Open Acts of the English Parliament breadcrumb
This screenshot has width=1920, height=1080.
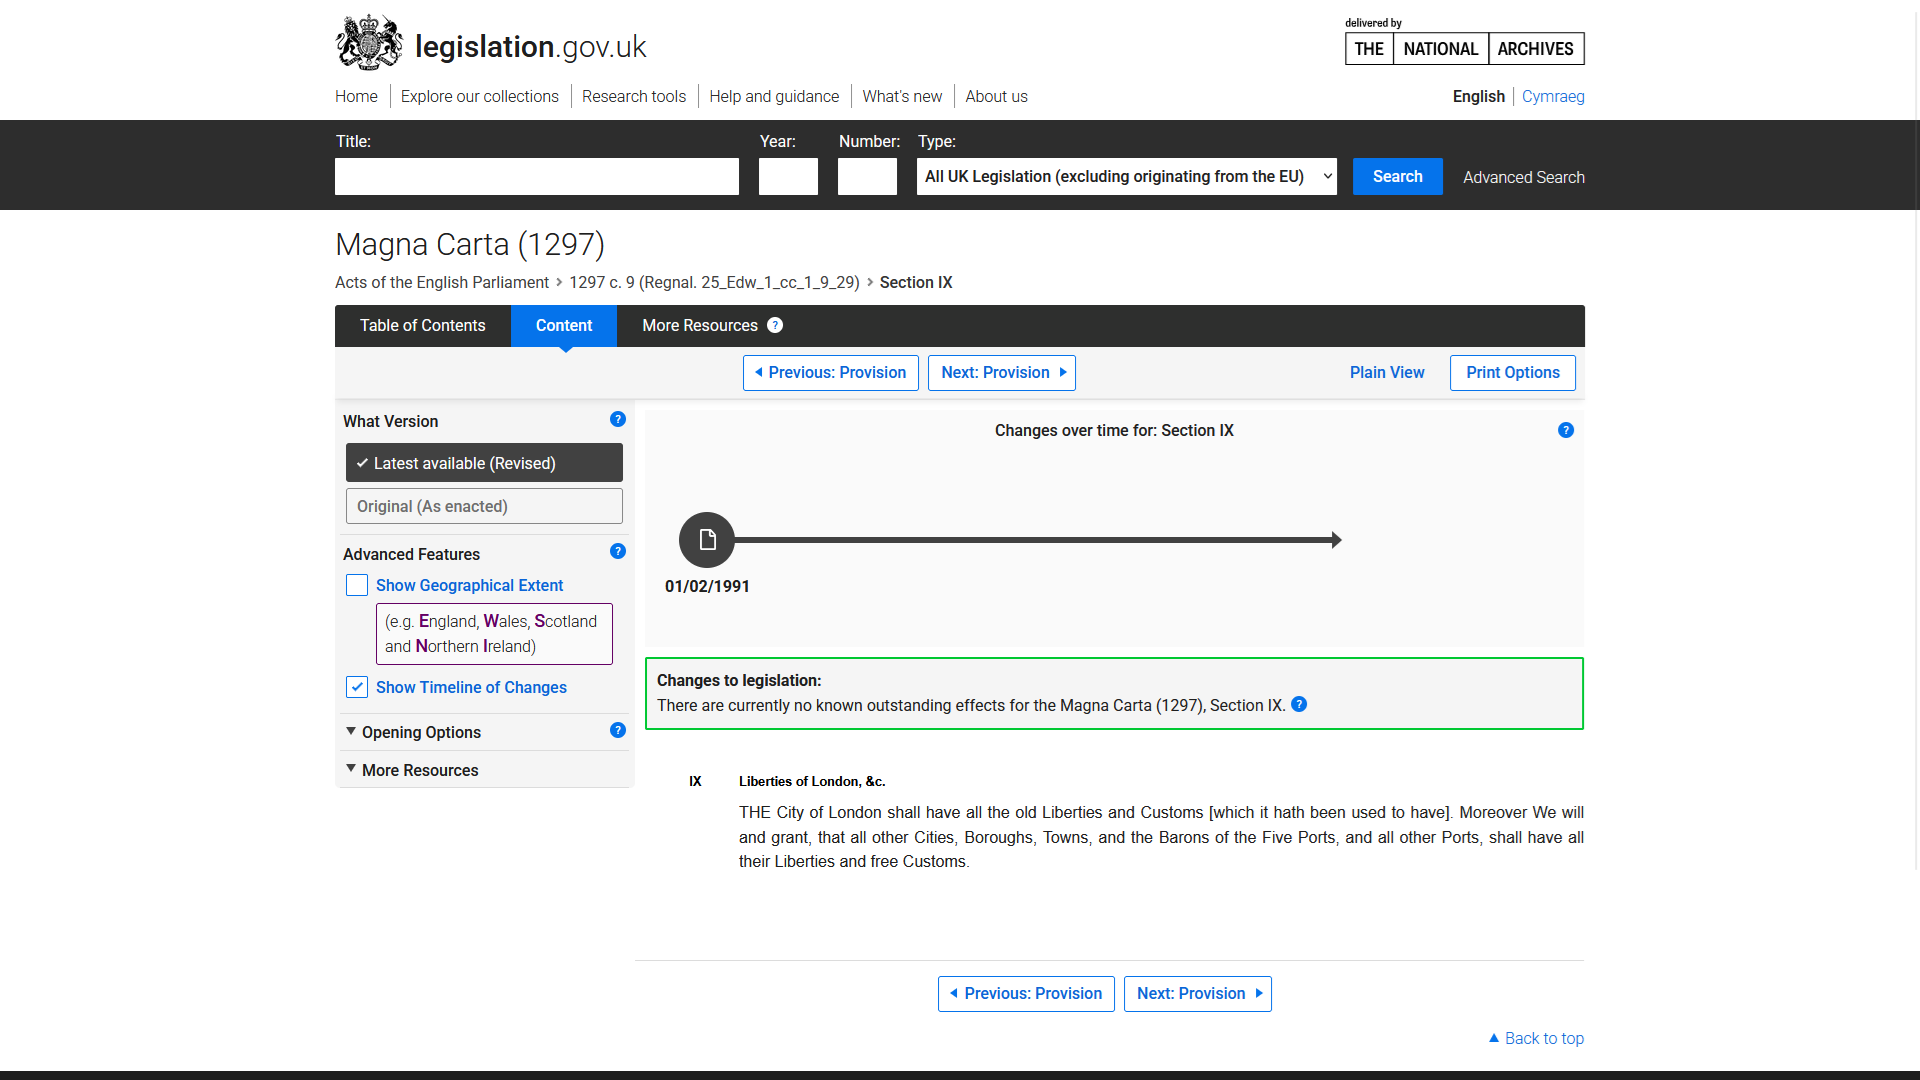[x=442, y=282]
